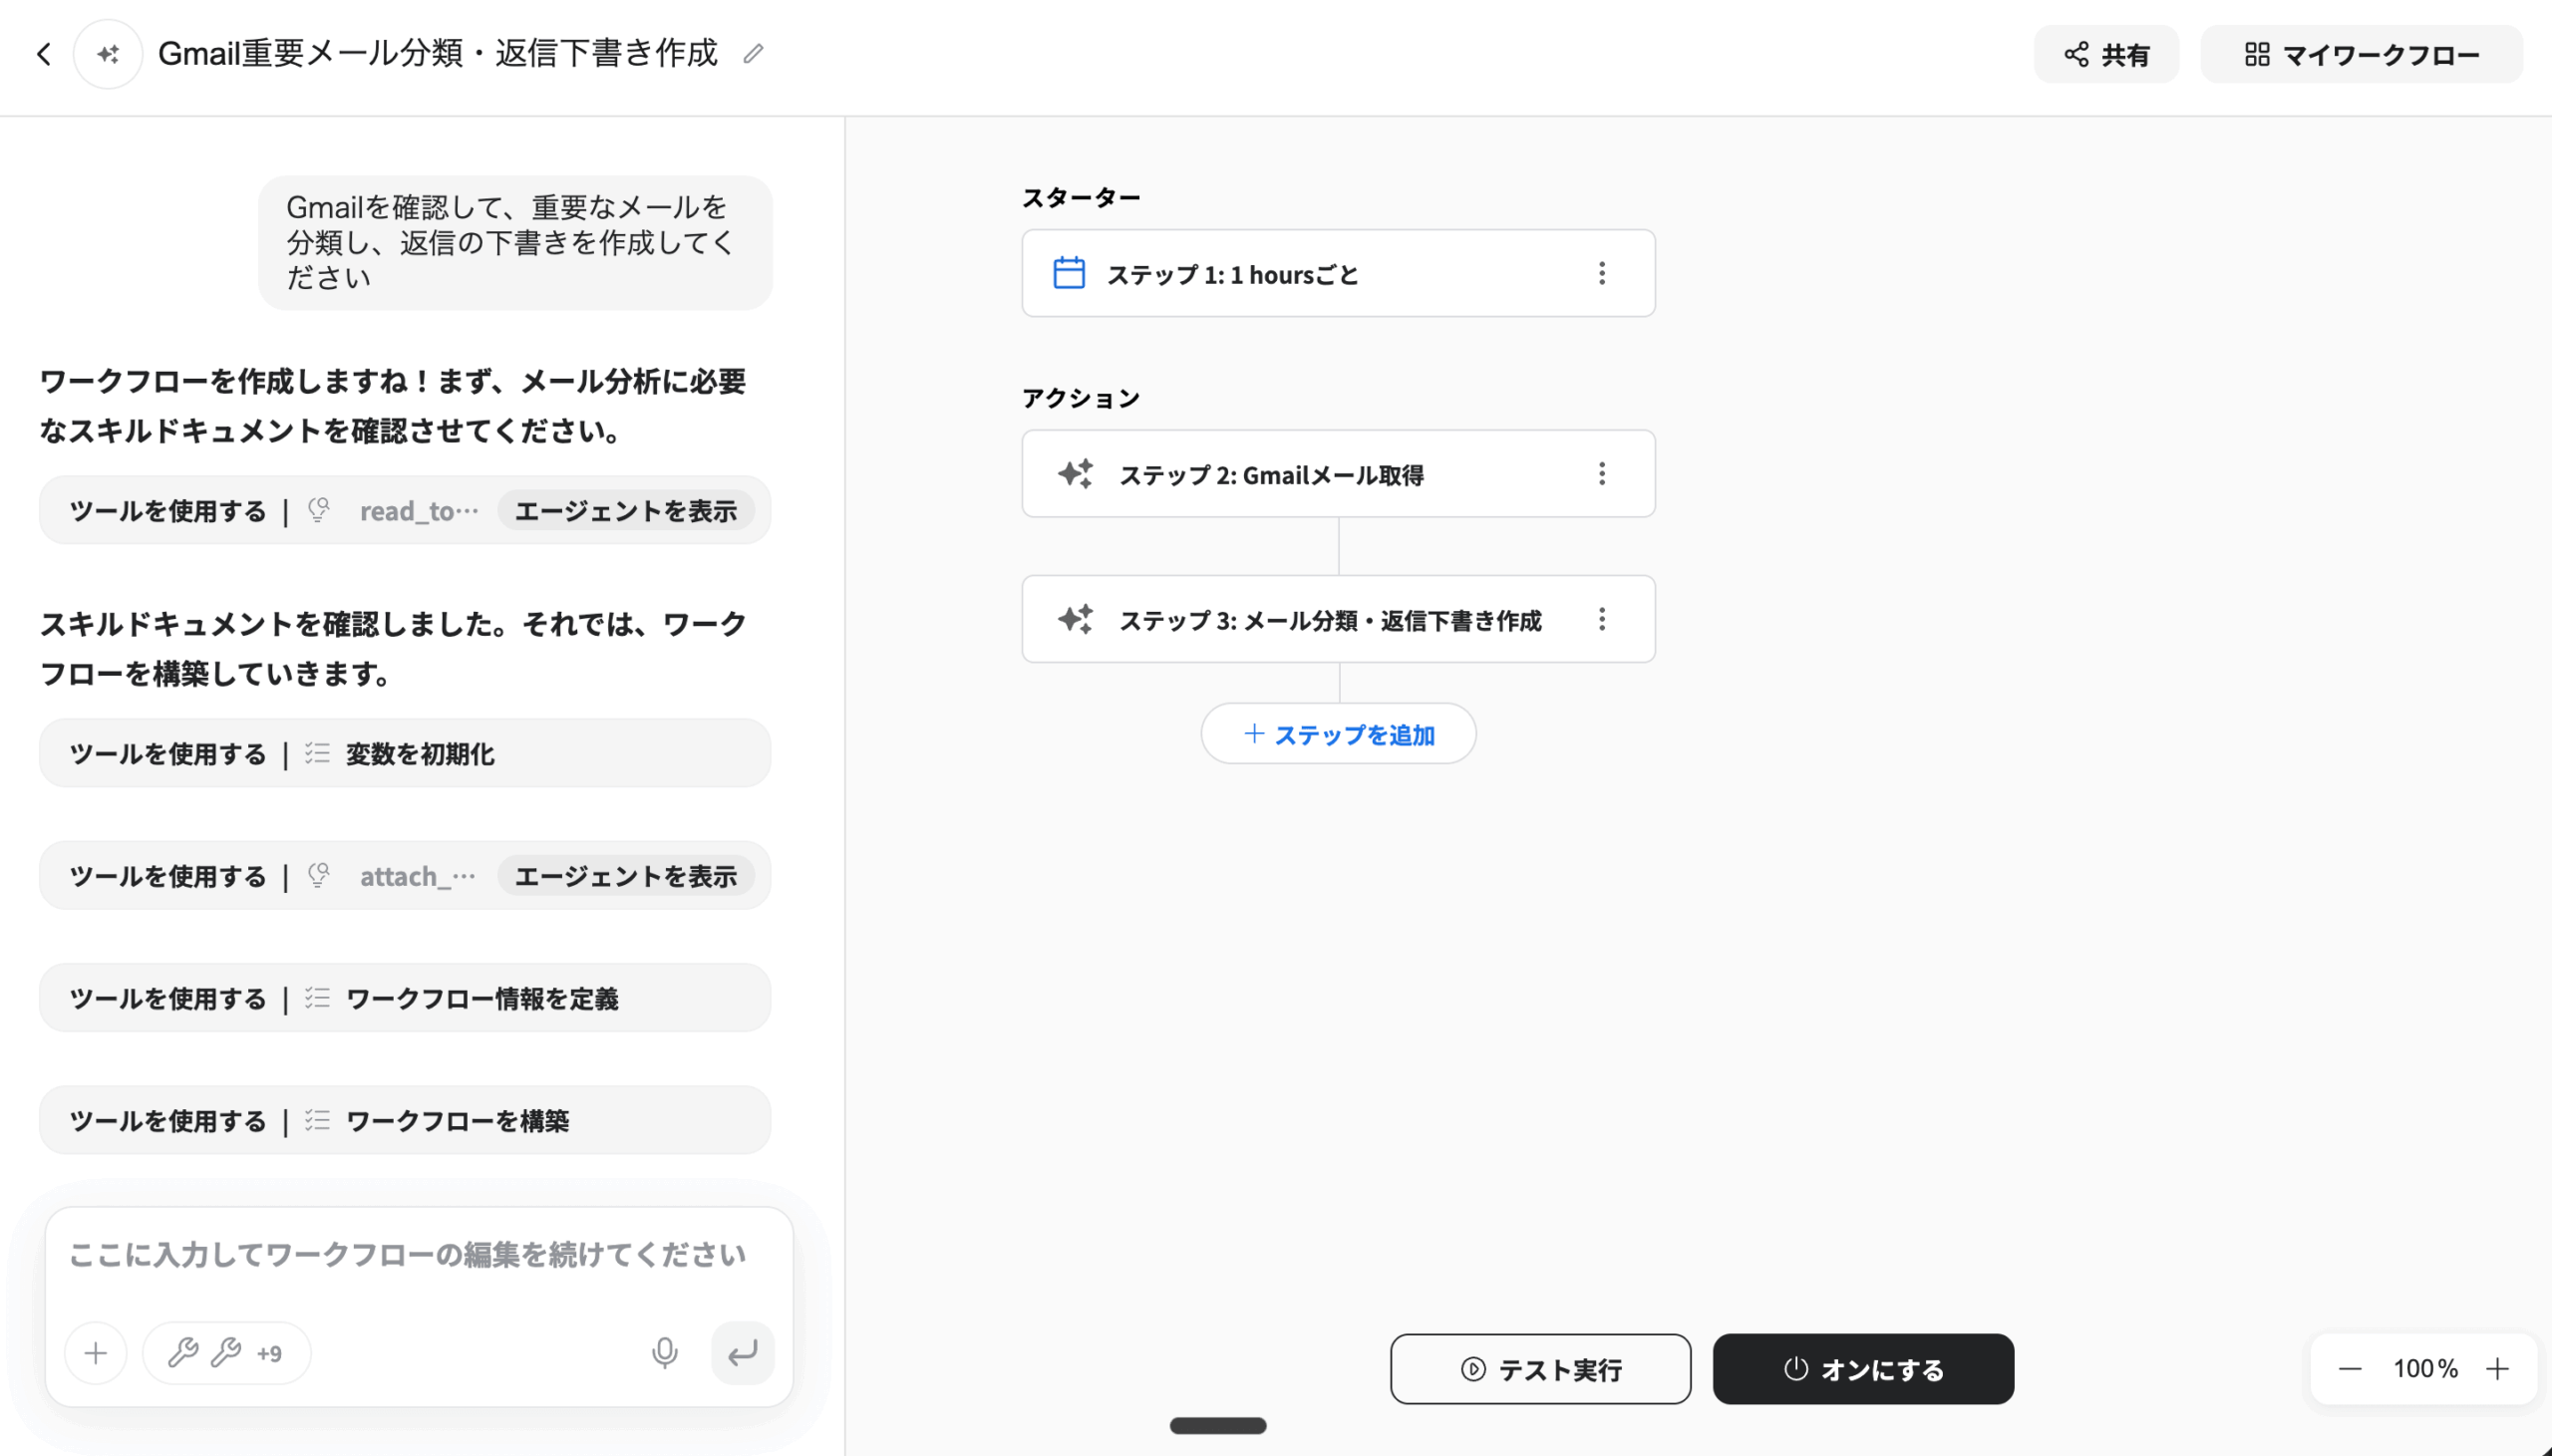Click the calendar icon on Step 1
The image size is (2552, 1456).
[1068, 273]
